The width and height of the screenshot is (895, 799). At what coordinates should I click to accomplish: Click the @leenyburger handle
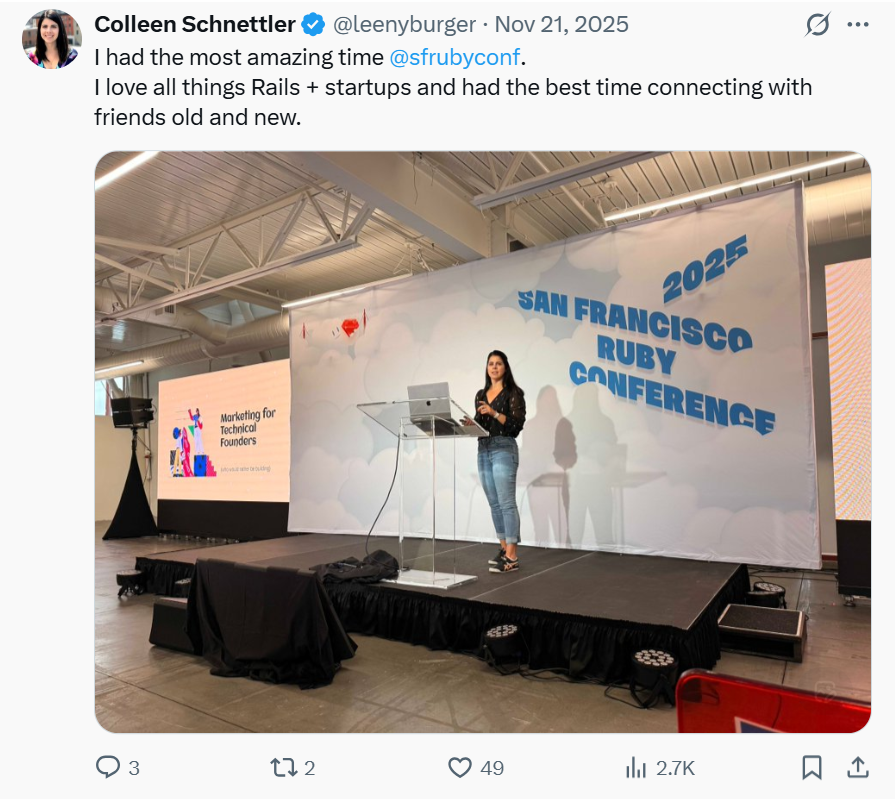(x=403, y=24)
